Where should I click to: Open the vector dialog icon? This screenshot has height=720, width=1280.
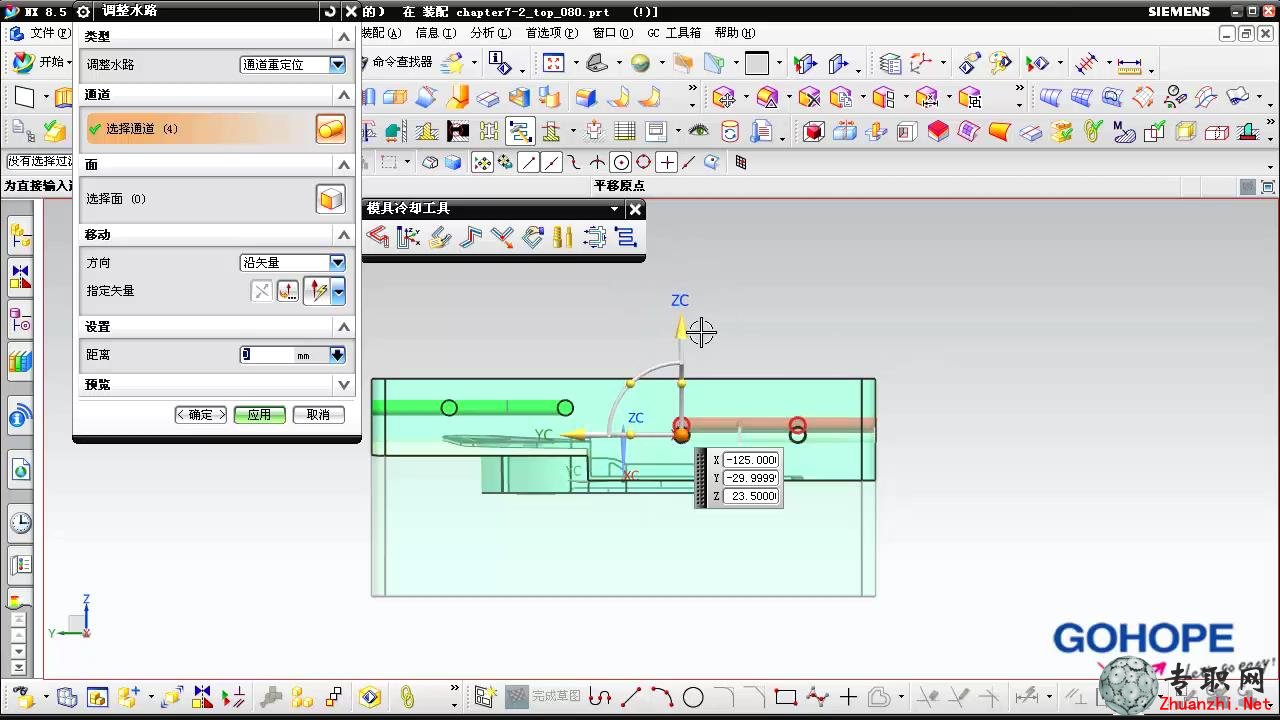(x=288, y=291)
